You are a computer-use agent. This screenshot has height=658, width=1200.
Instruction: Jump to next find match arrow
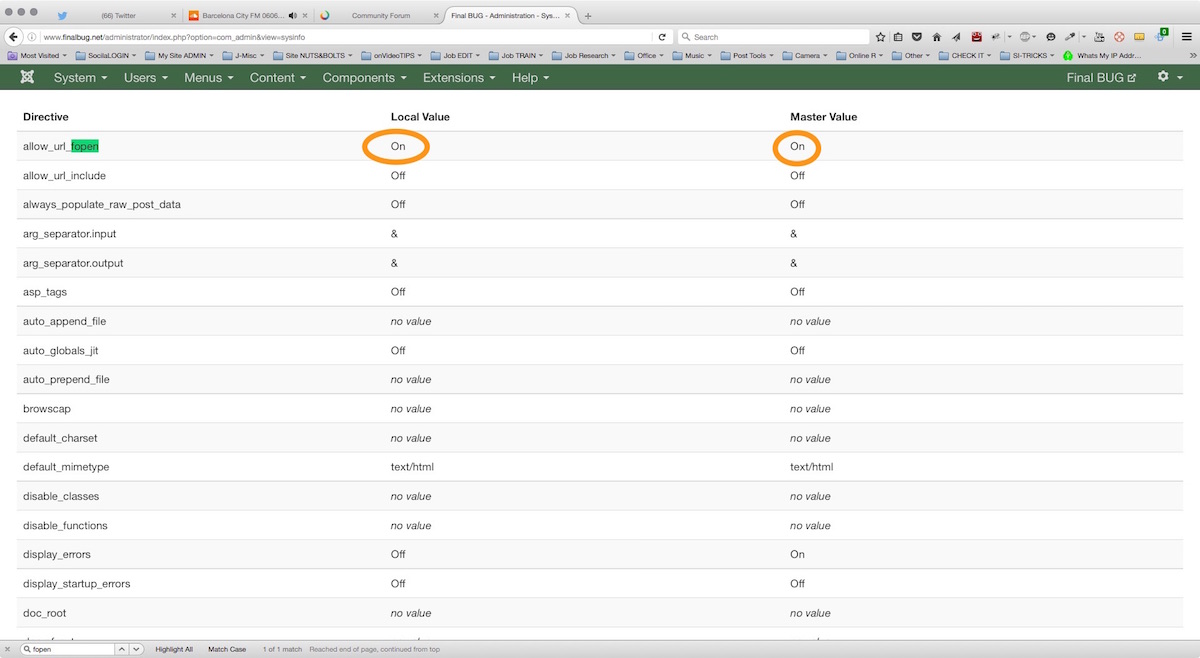[137, 649]
